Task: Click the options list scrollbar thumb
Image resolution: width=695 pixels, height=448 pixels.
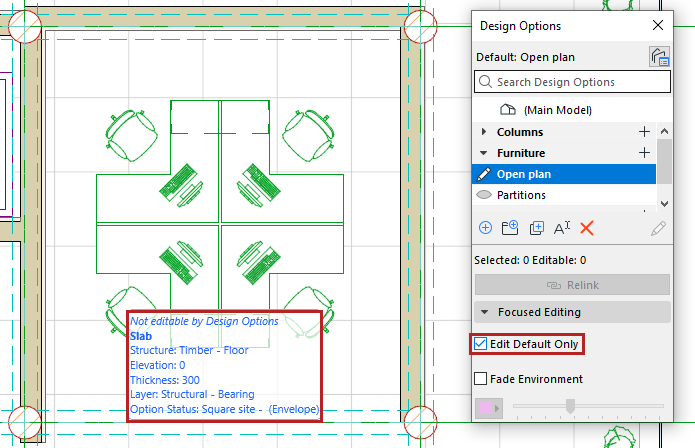Action: [664, 161]
